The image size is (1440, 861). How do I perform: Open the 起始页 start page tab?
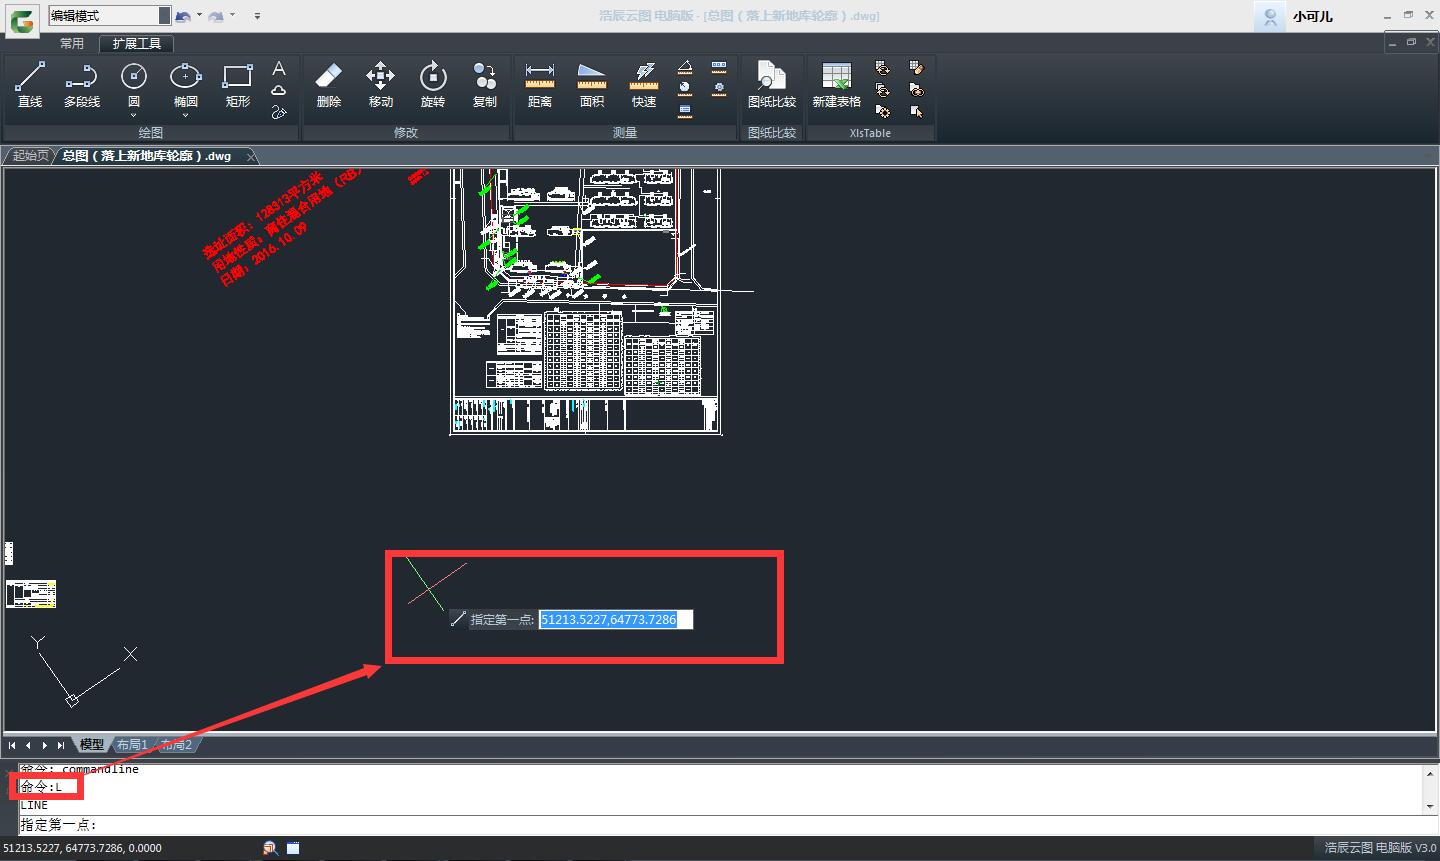click(30, 156)
